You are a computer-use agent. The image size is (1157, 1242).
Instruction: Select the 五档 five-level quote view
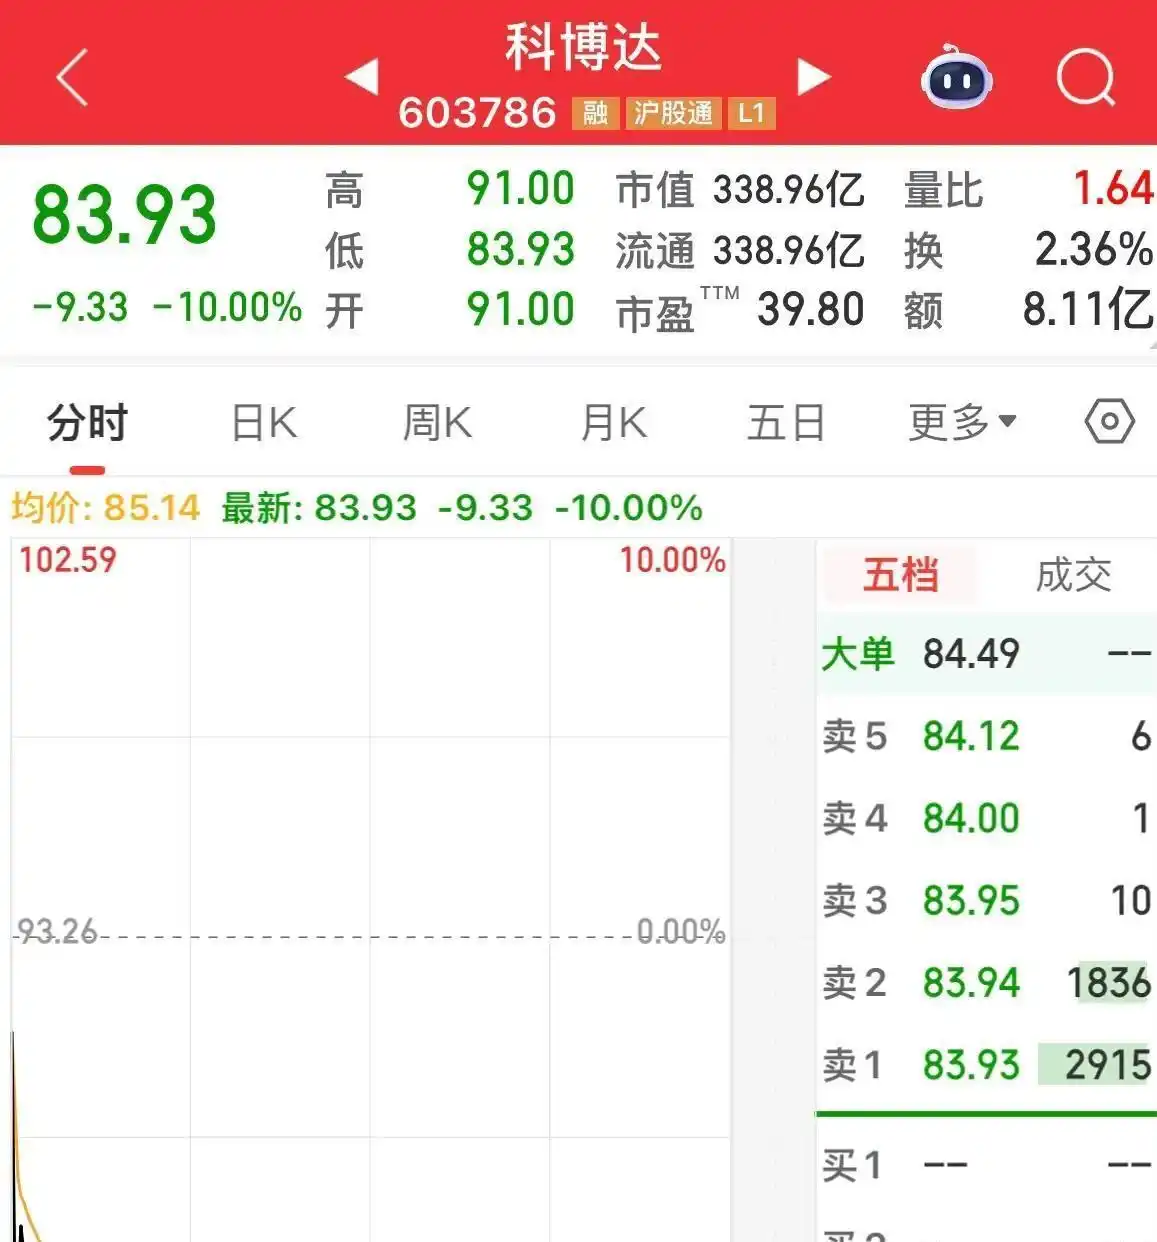click(898, 574)
